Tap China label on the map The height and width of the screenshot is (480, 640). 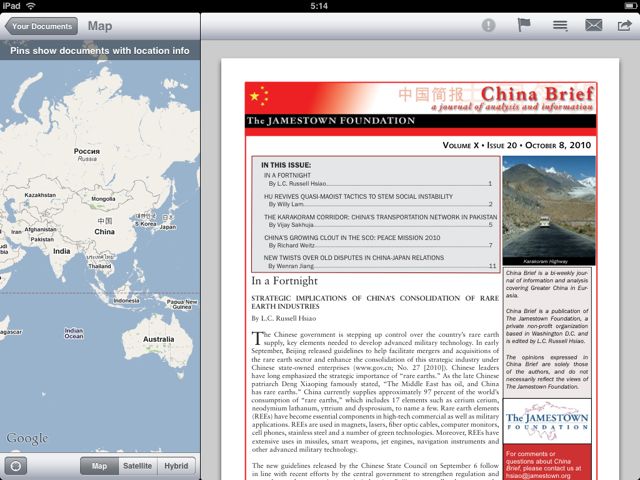pos(104,231)
